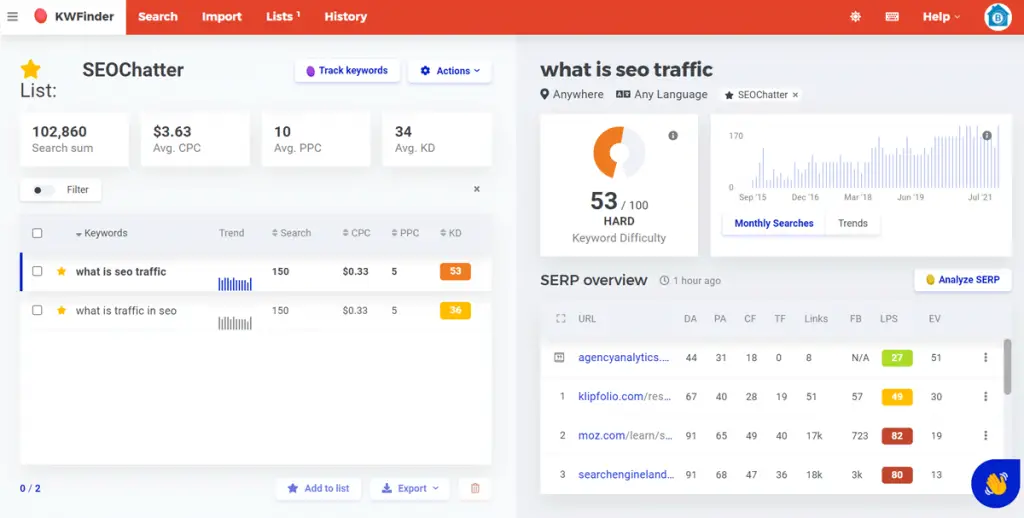Viewport: 1024px width, 518px height.
Task: Click the Anywhere location pin
Action: click(545, 95)
